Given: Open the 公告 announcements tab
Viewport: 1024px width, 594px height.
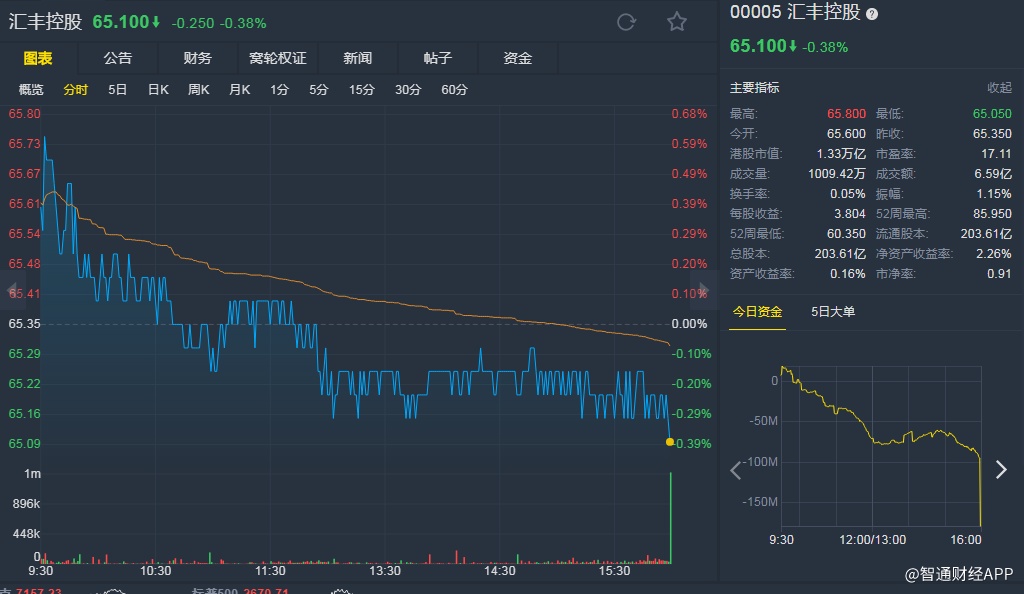Looking at the screenshot, I should (118, 58).
